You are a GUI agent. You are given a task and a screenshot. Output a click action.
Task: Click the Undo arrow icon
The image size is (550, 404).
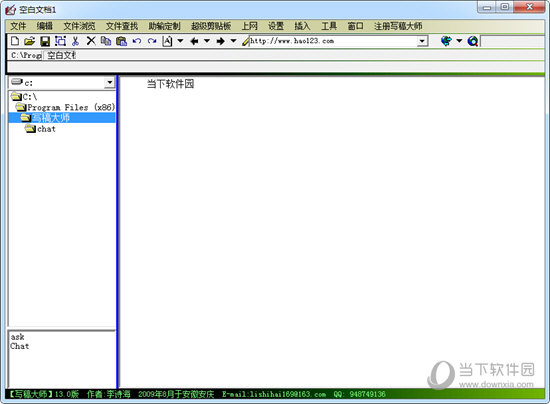tap(137, 41)
